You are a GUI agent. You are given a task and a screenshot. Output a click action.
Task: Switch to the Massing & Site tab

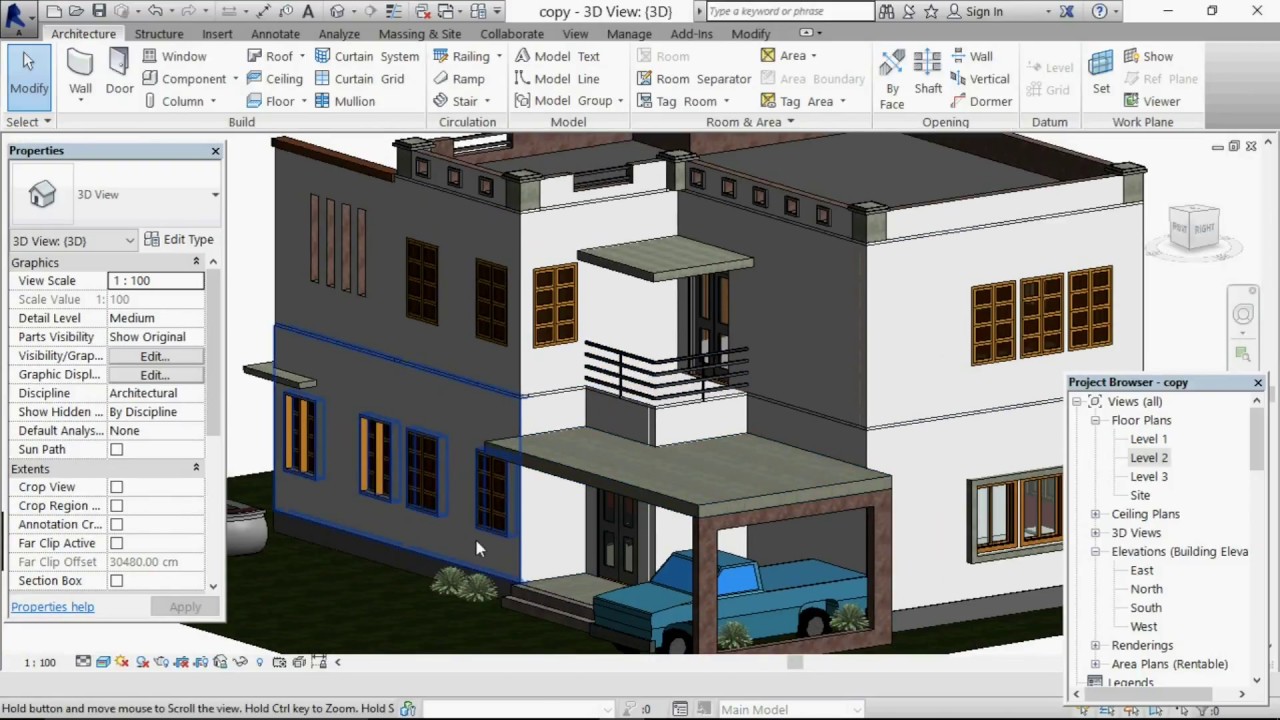(420, 34)
